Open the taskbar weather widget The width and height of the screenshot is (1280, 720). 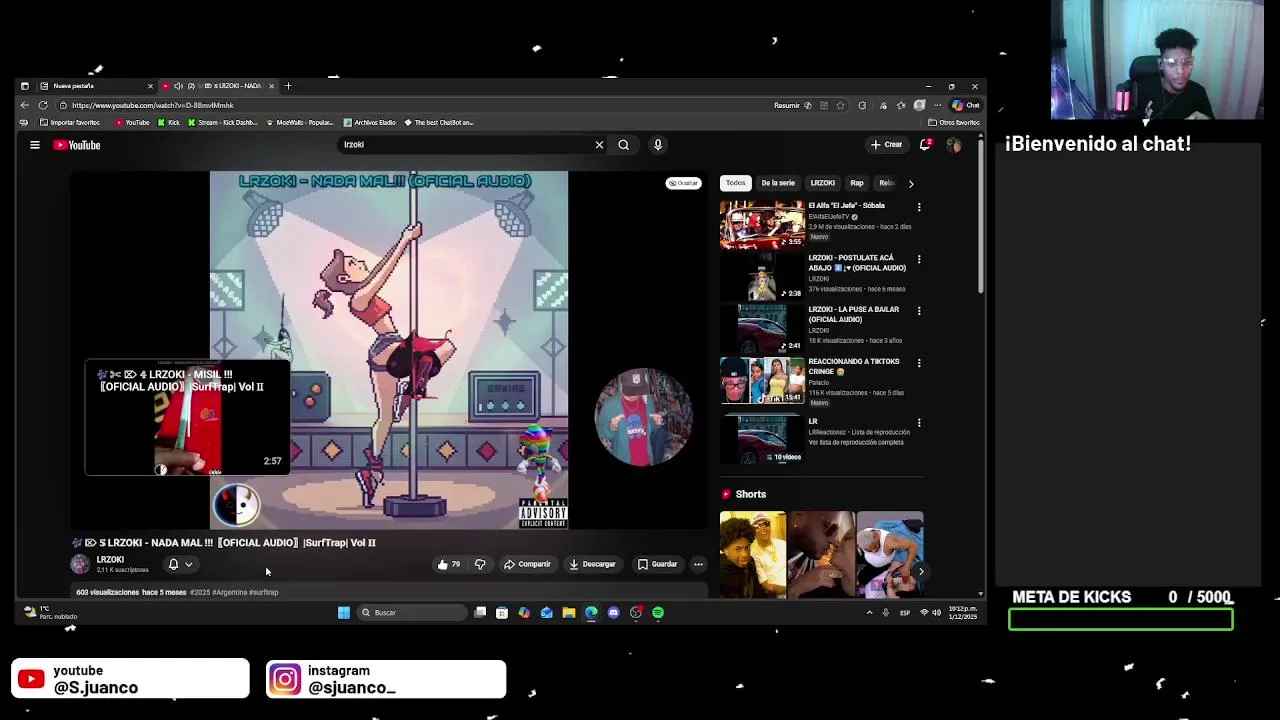coord(50,612)
